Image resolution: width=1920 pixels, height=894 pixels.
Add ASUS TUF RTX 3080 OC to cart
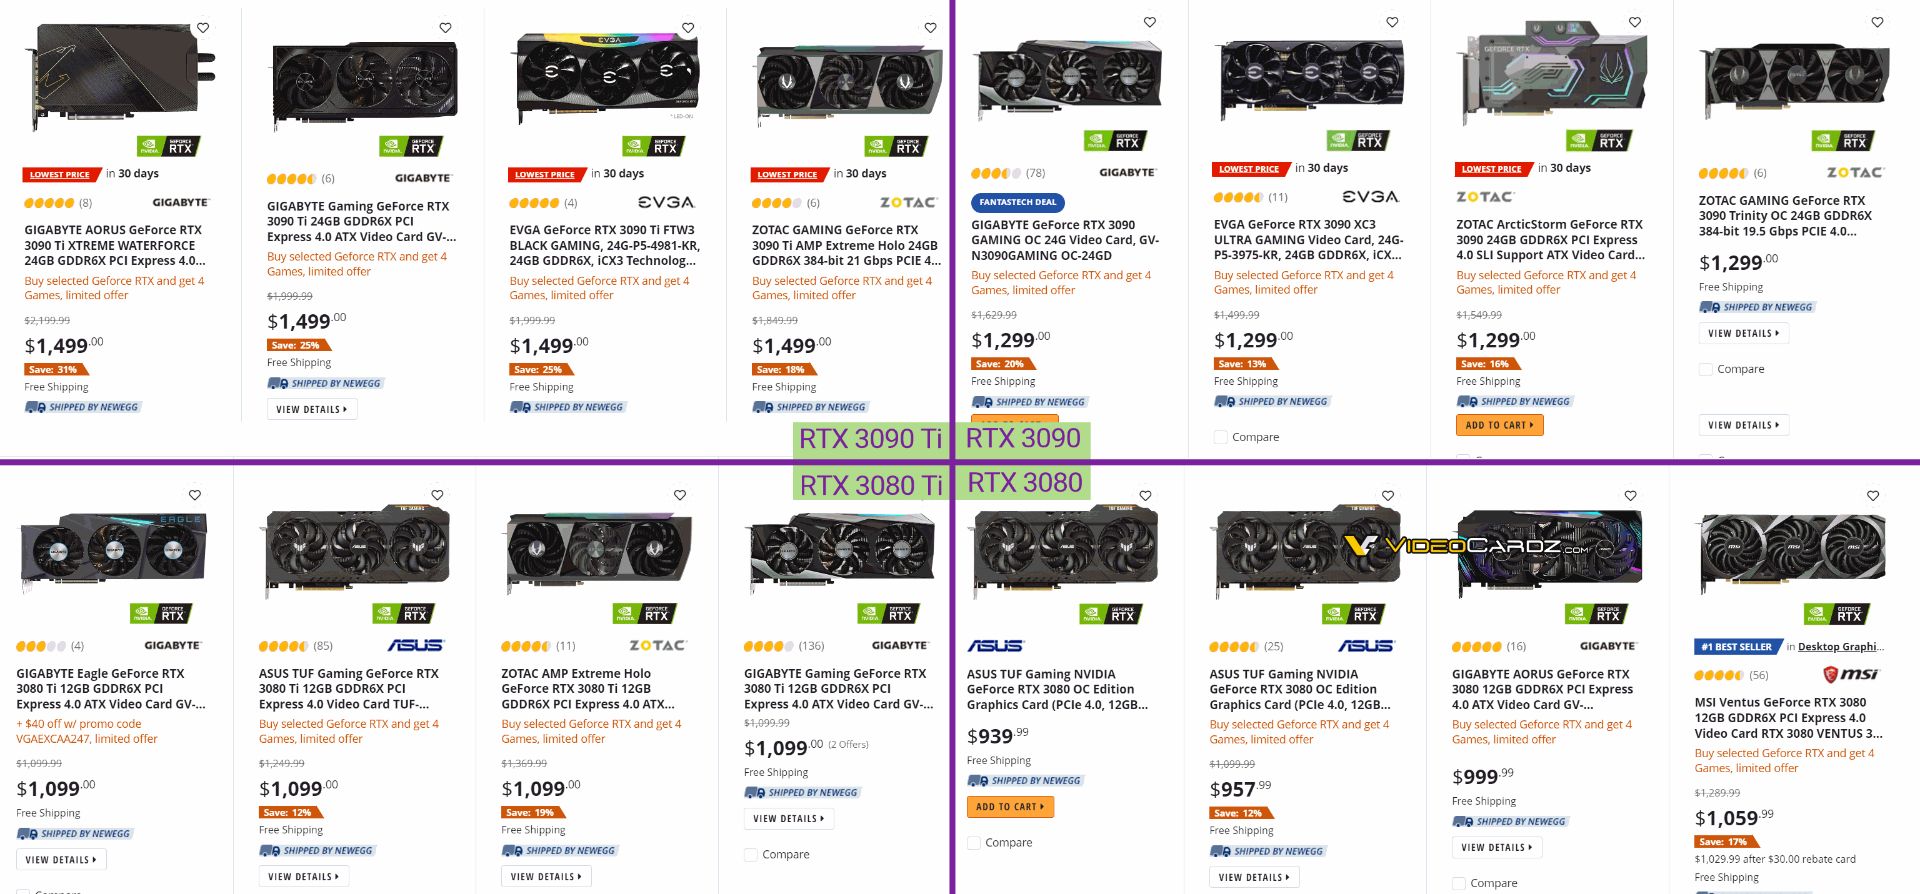(1010, 807)
